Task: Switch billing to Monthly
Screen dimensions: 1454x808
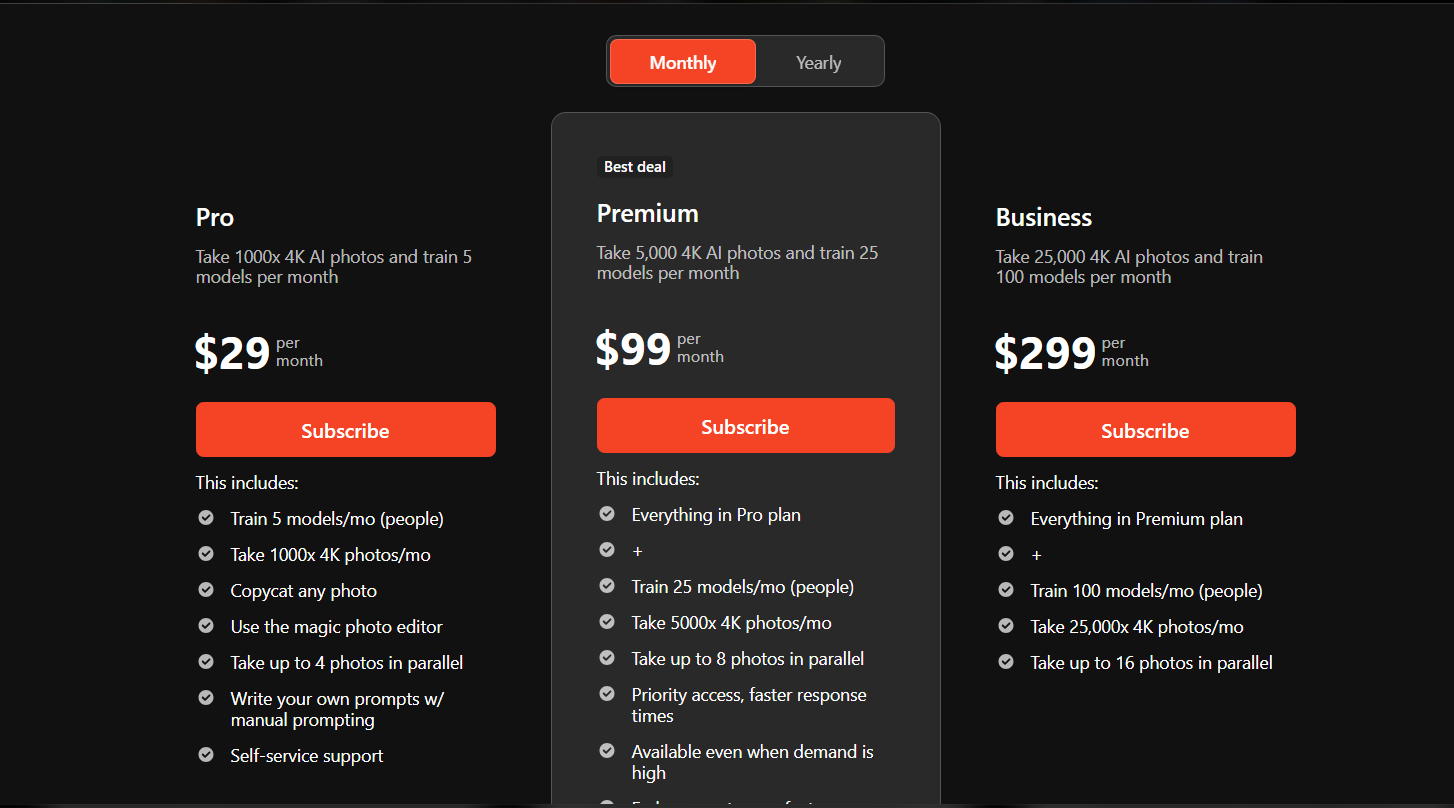Action: [x=683, y=62]
